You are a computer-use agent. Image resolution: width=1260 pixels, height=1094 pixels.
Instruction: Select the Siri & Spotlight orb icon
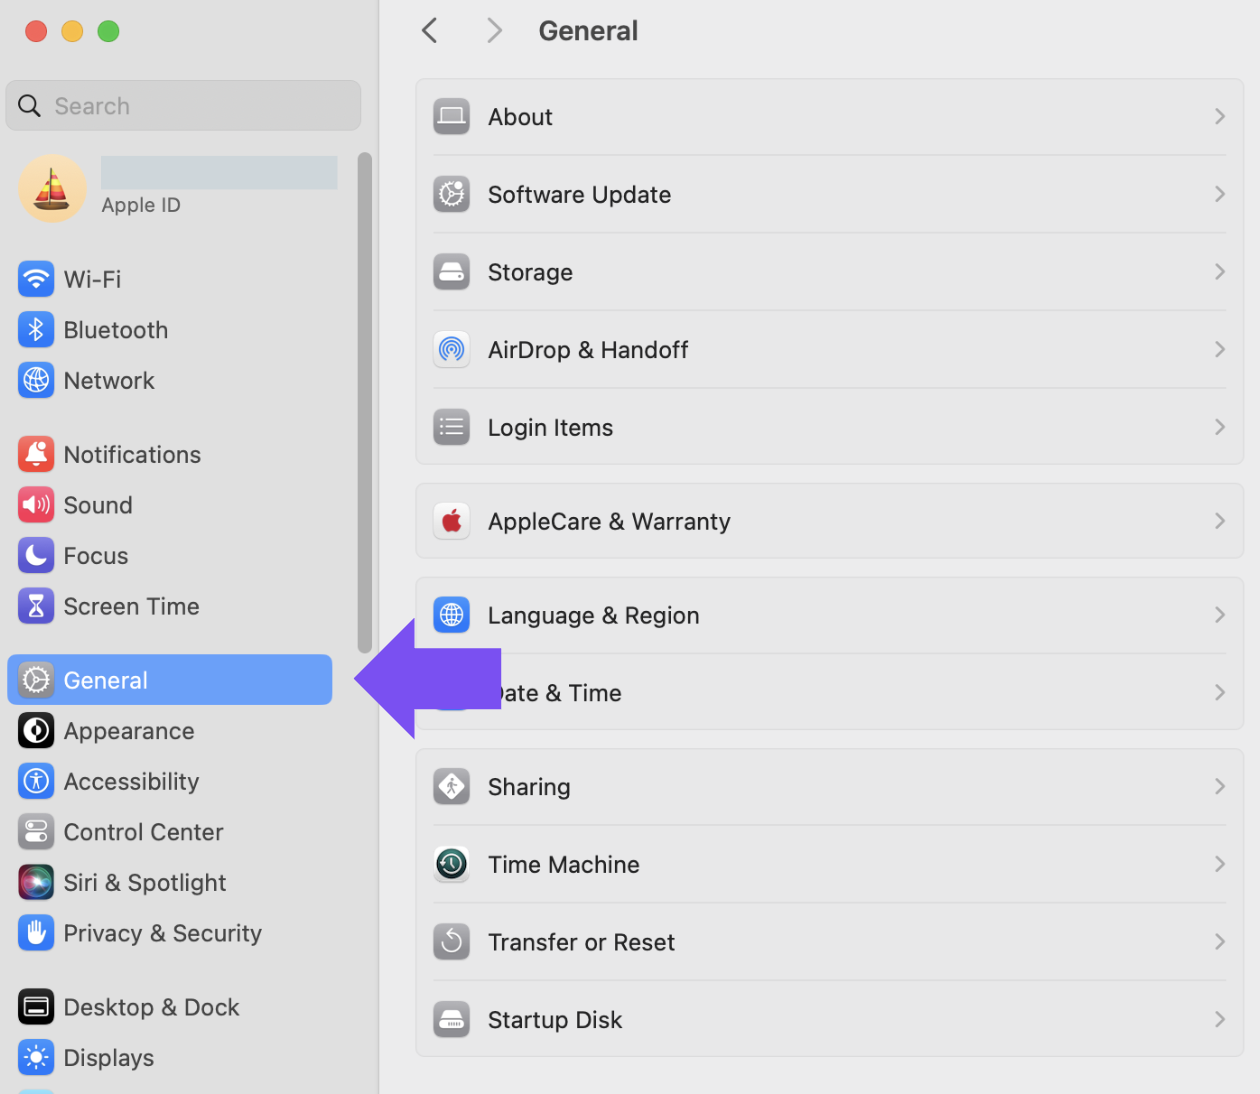(36, 883)
